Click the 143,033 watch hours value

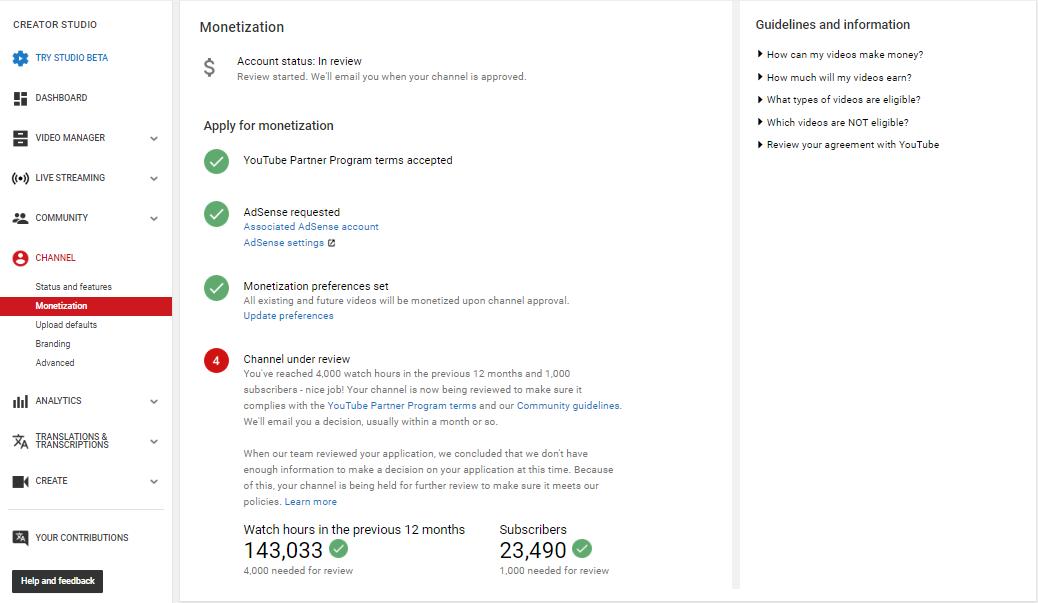(283, 550)
